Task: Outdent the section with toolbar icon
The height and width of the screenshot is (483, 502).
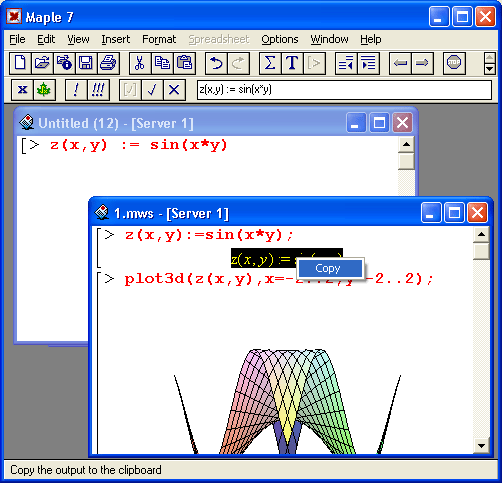Action: click(346, 63)
